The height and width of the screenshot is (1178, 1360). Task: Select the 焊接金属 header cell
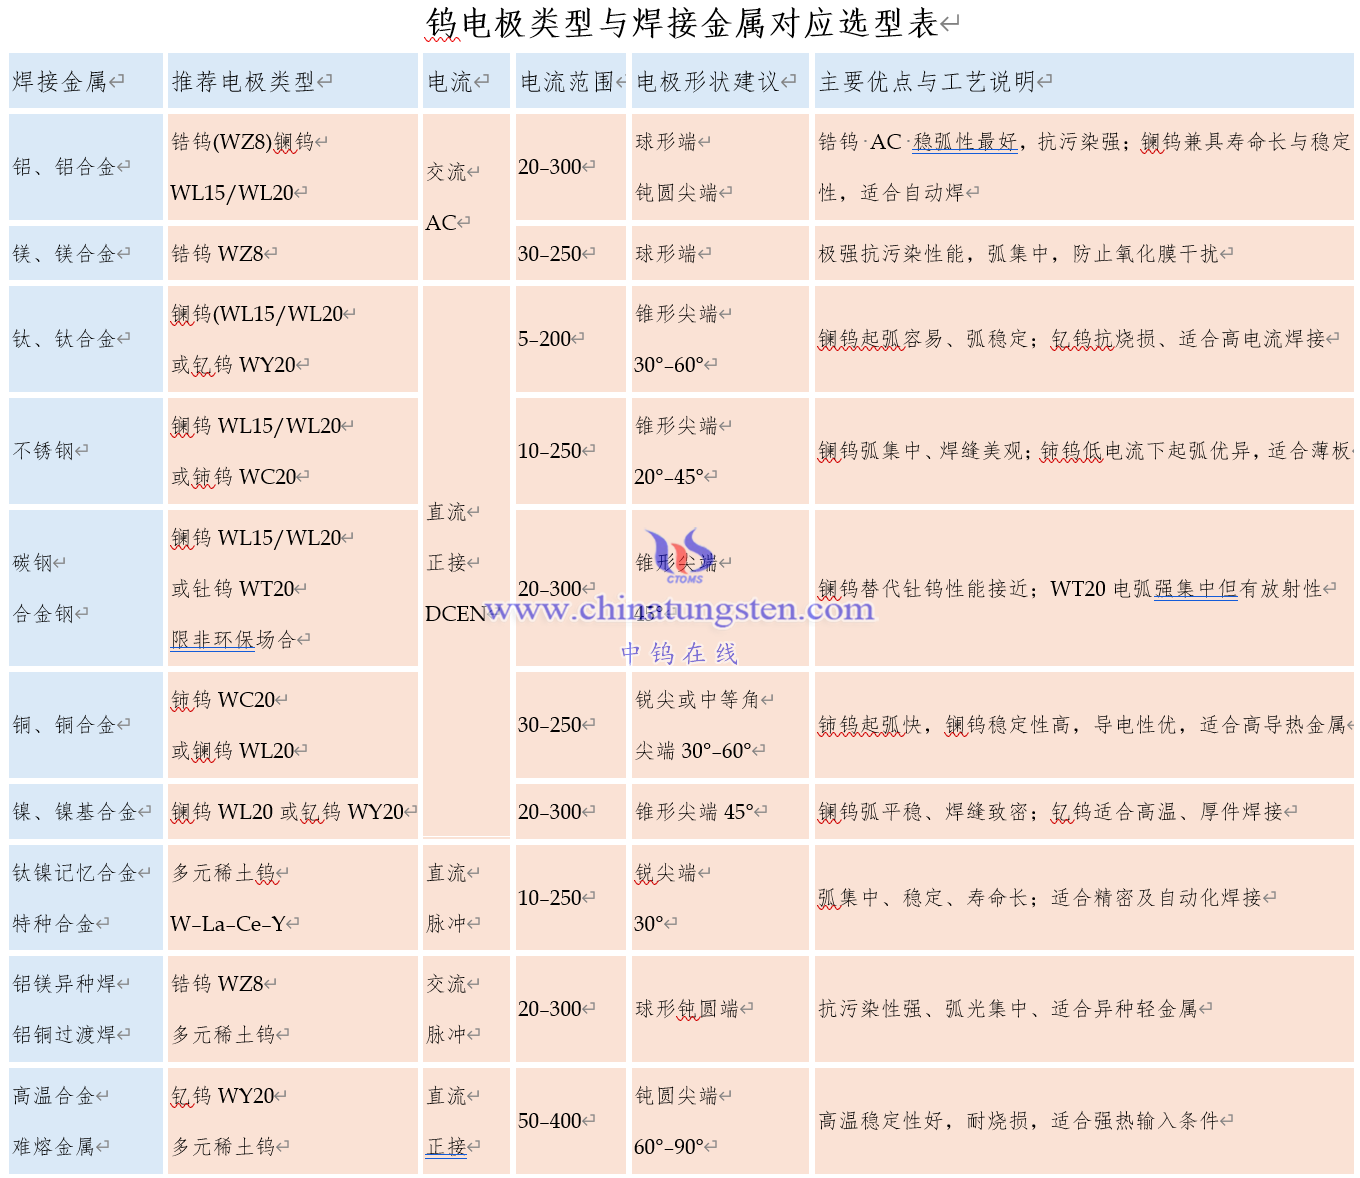point(60,82)
